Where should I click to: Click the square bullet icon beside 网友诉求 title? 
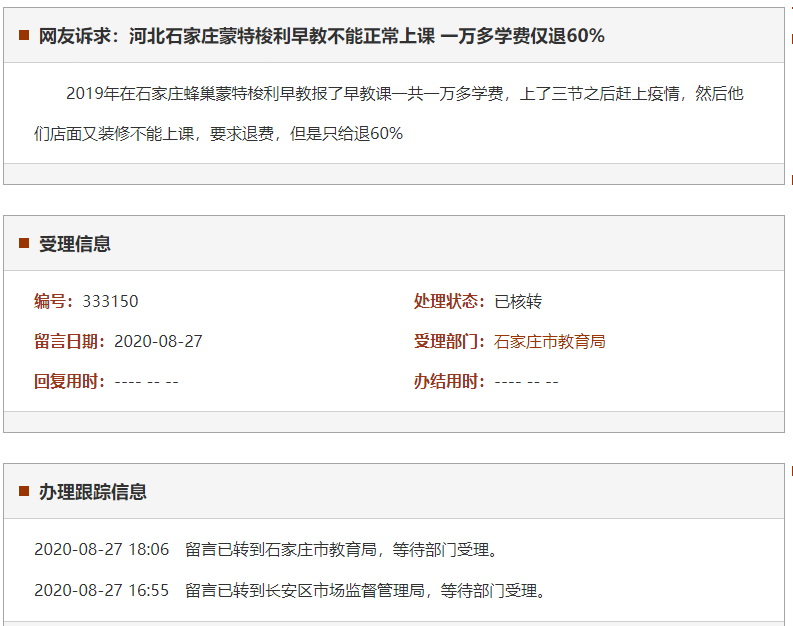pyautogui.click(x=24, y=36)
